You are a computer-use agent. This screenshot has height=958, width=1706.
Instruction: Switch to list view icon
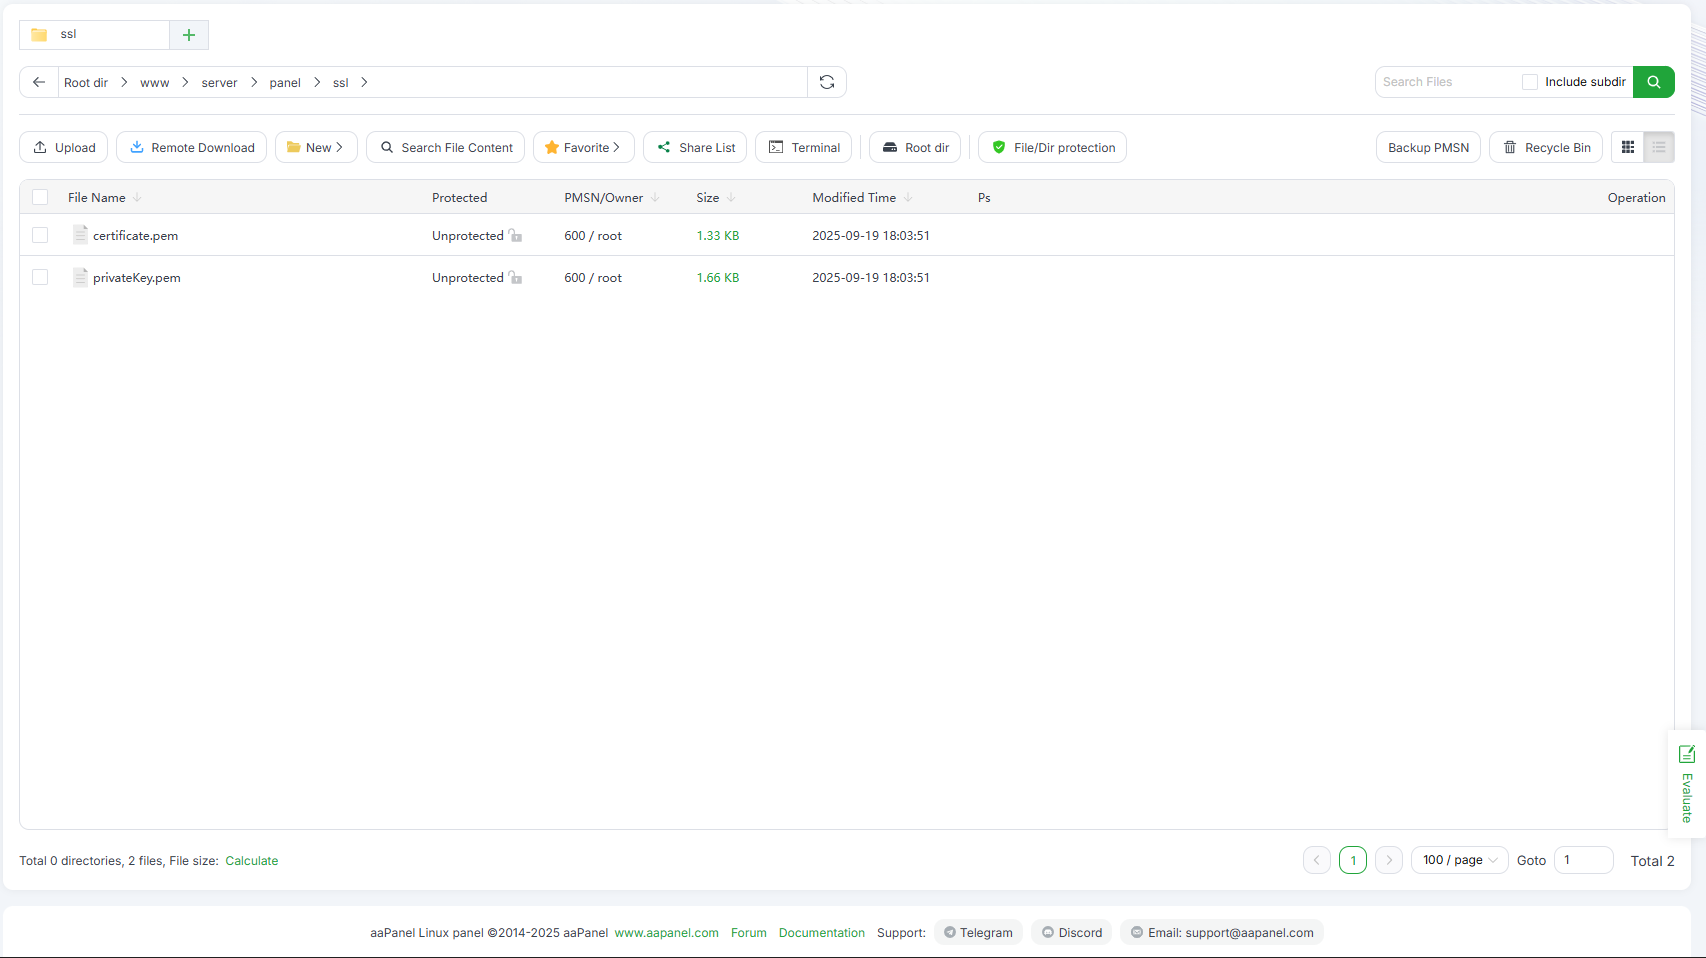click(x=1658, y=147)
